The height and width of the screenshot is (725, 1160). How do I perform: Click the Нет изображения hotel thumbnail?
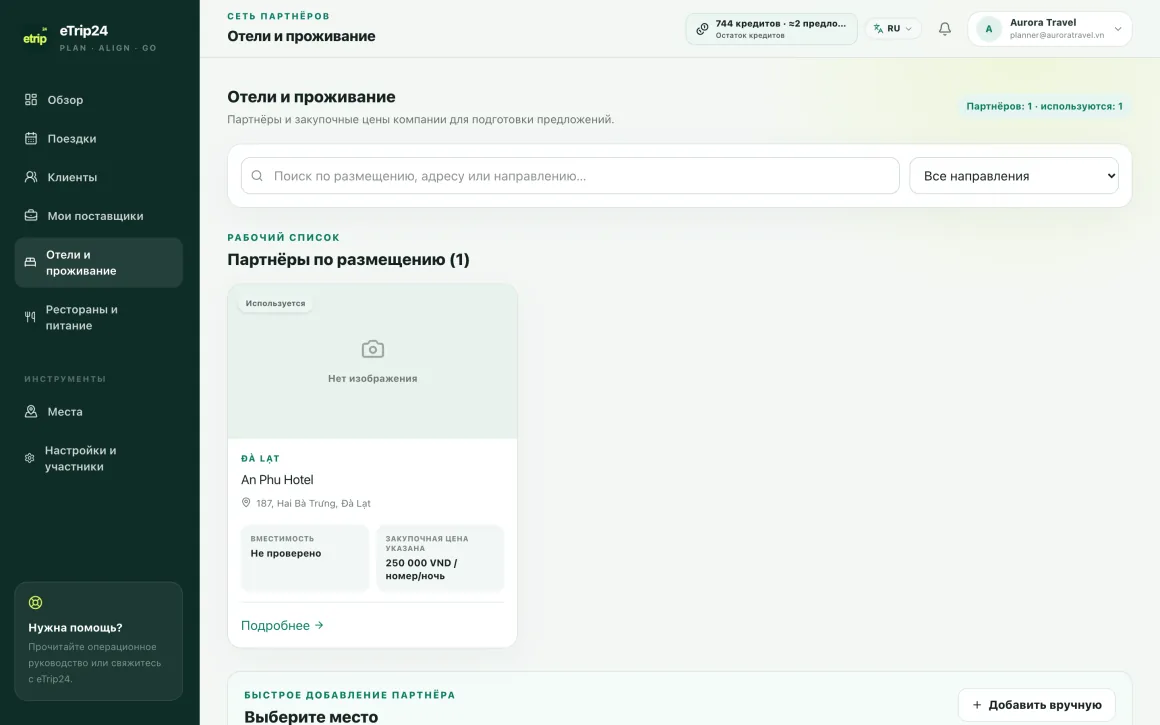pos(372,362)
